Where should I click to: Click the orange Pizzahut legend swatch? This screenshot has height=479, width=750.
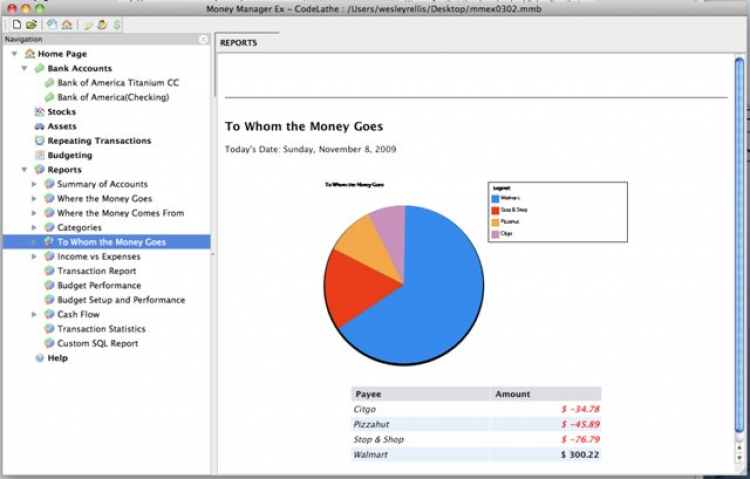[x=495, y=222]
